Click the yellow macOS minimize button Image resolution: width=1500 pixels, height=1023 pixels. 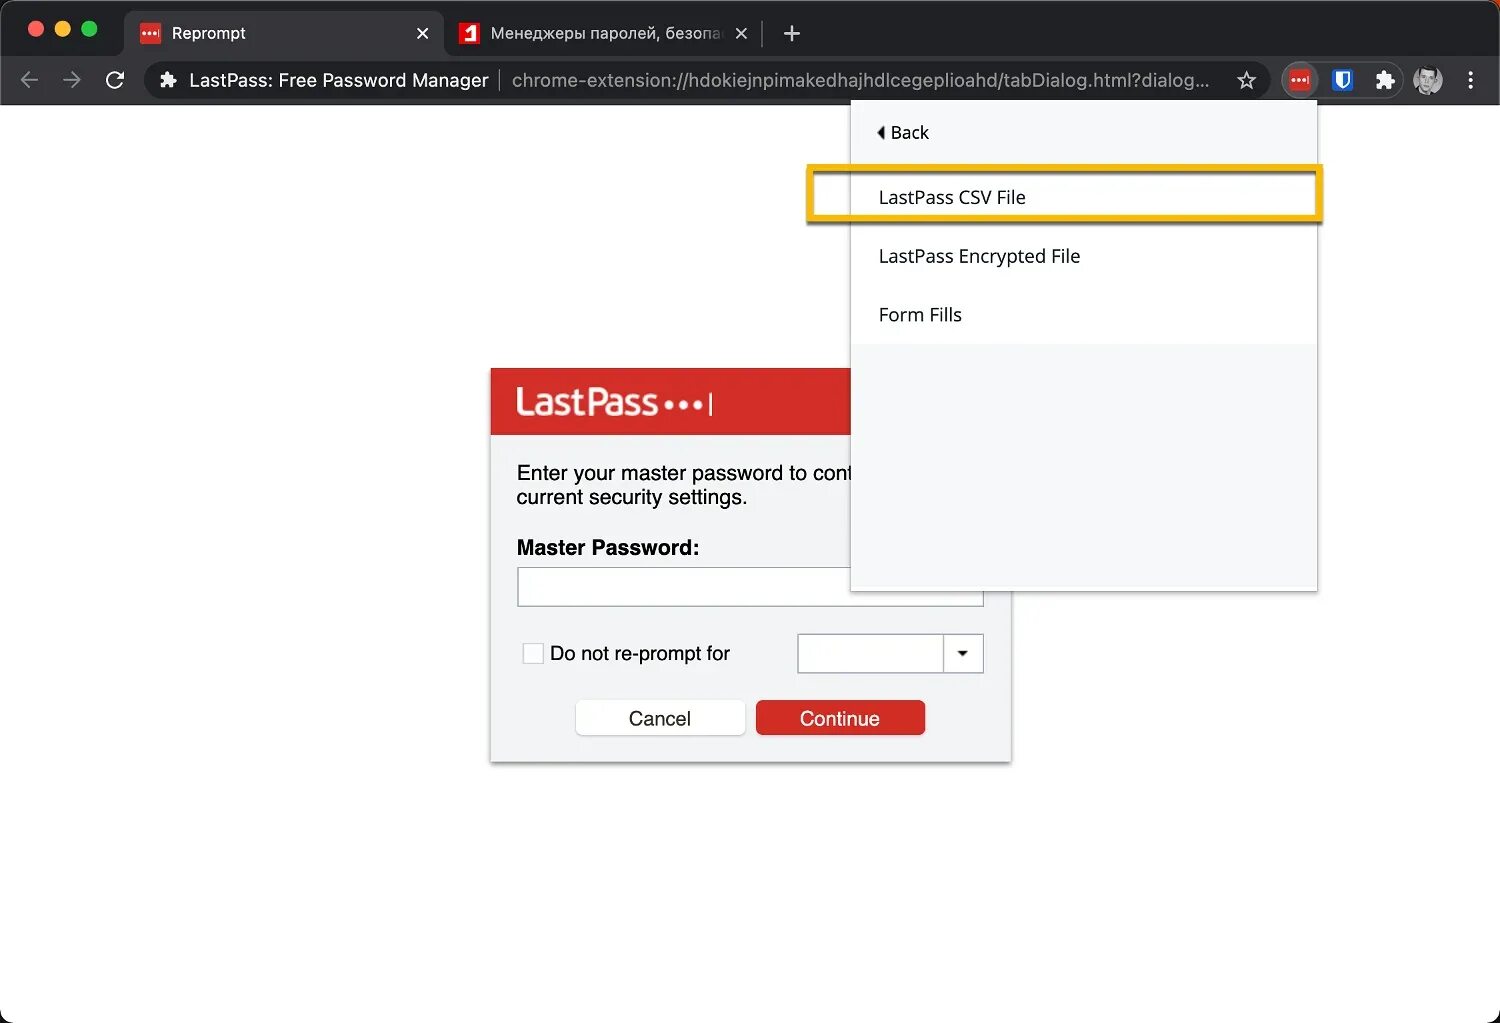pos(63,29)
